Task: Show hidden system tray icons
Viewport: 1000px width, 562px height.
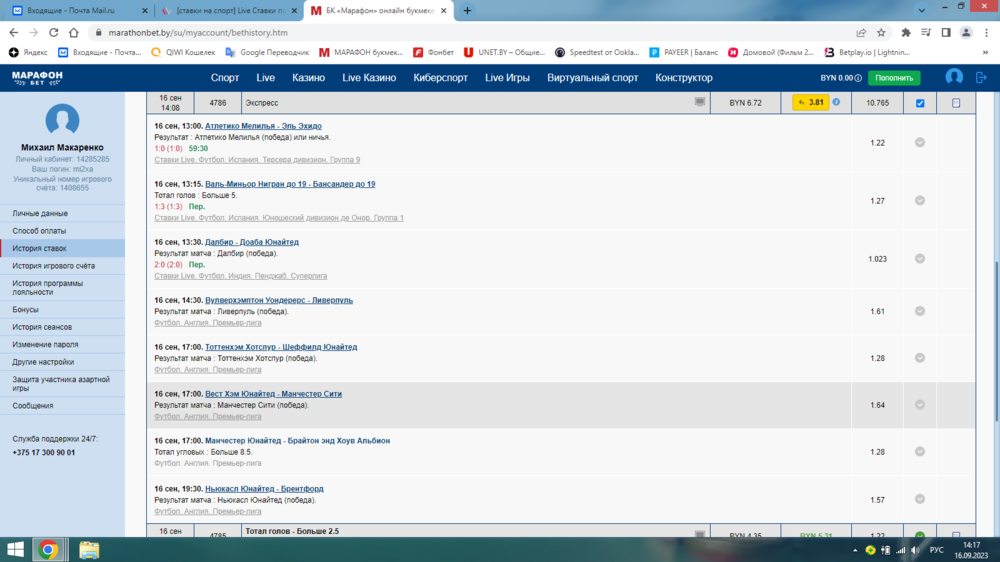Action: pos(852,549)
